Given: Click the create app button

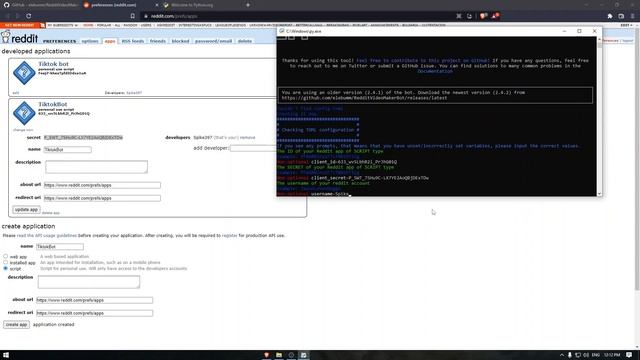Looking at the screenshot, I should tap(16, 324).
